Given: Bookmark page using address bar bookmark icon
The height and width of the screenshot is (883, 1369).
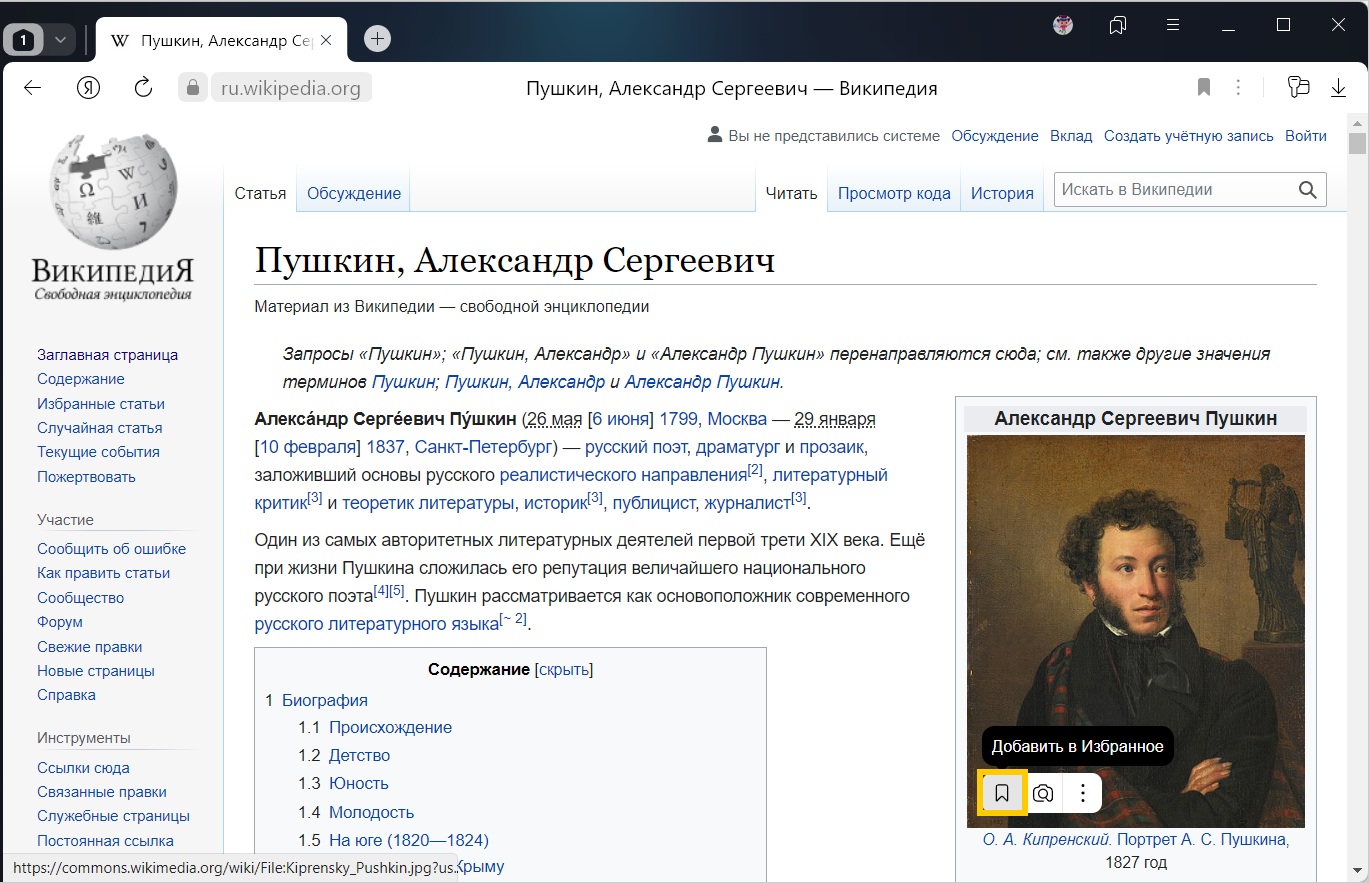Looking at the screenshot, I should tap(1204, 88).
